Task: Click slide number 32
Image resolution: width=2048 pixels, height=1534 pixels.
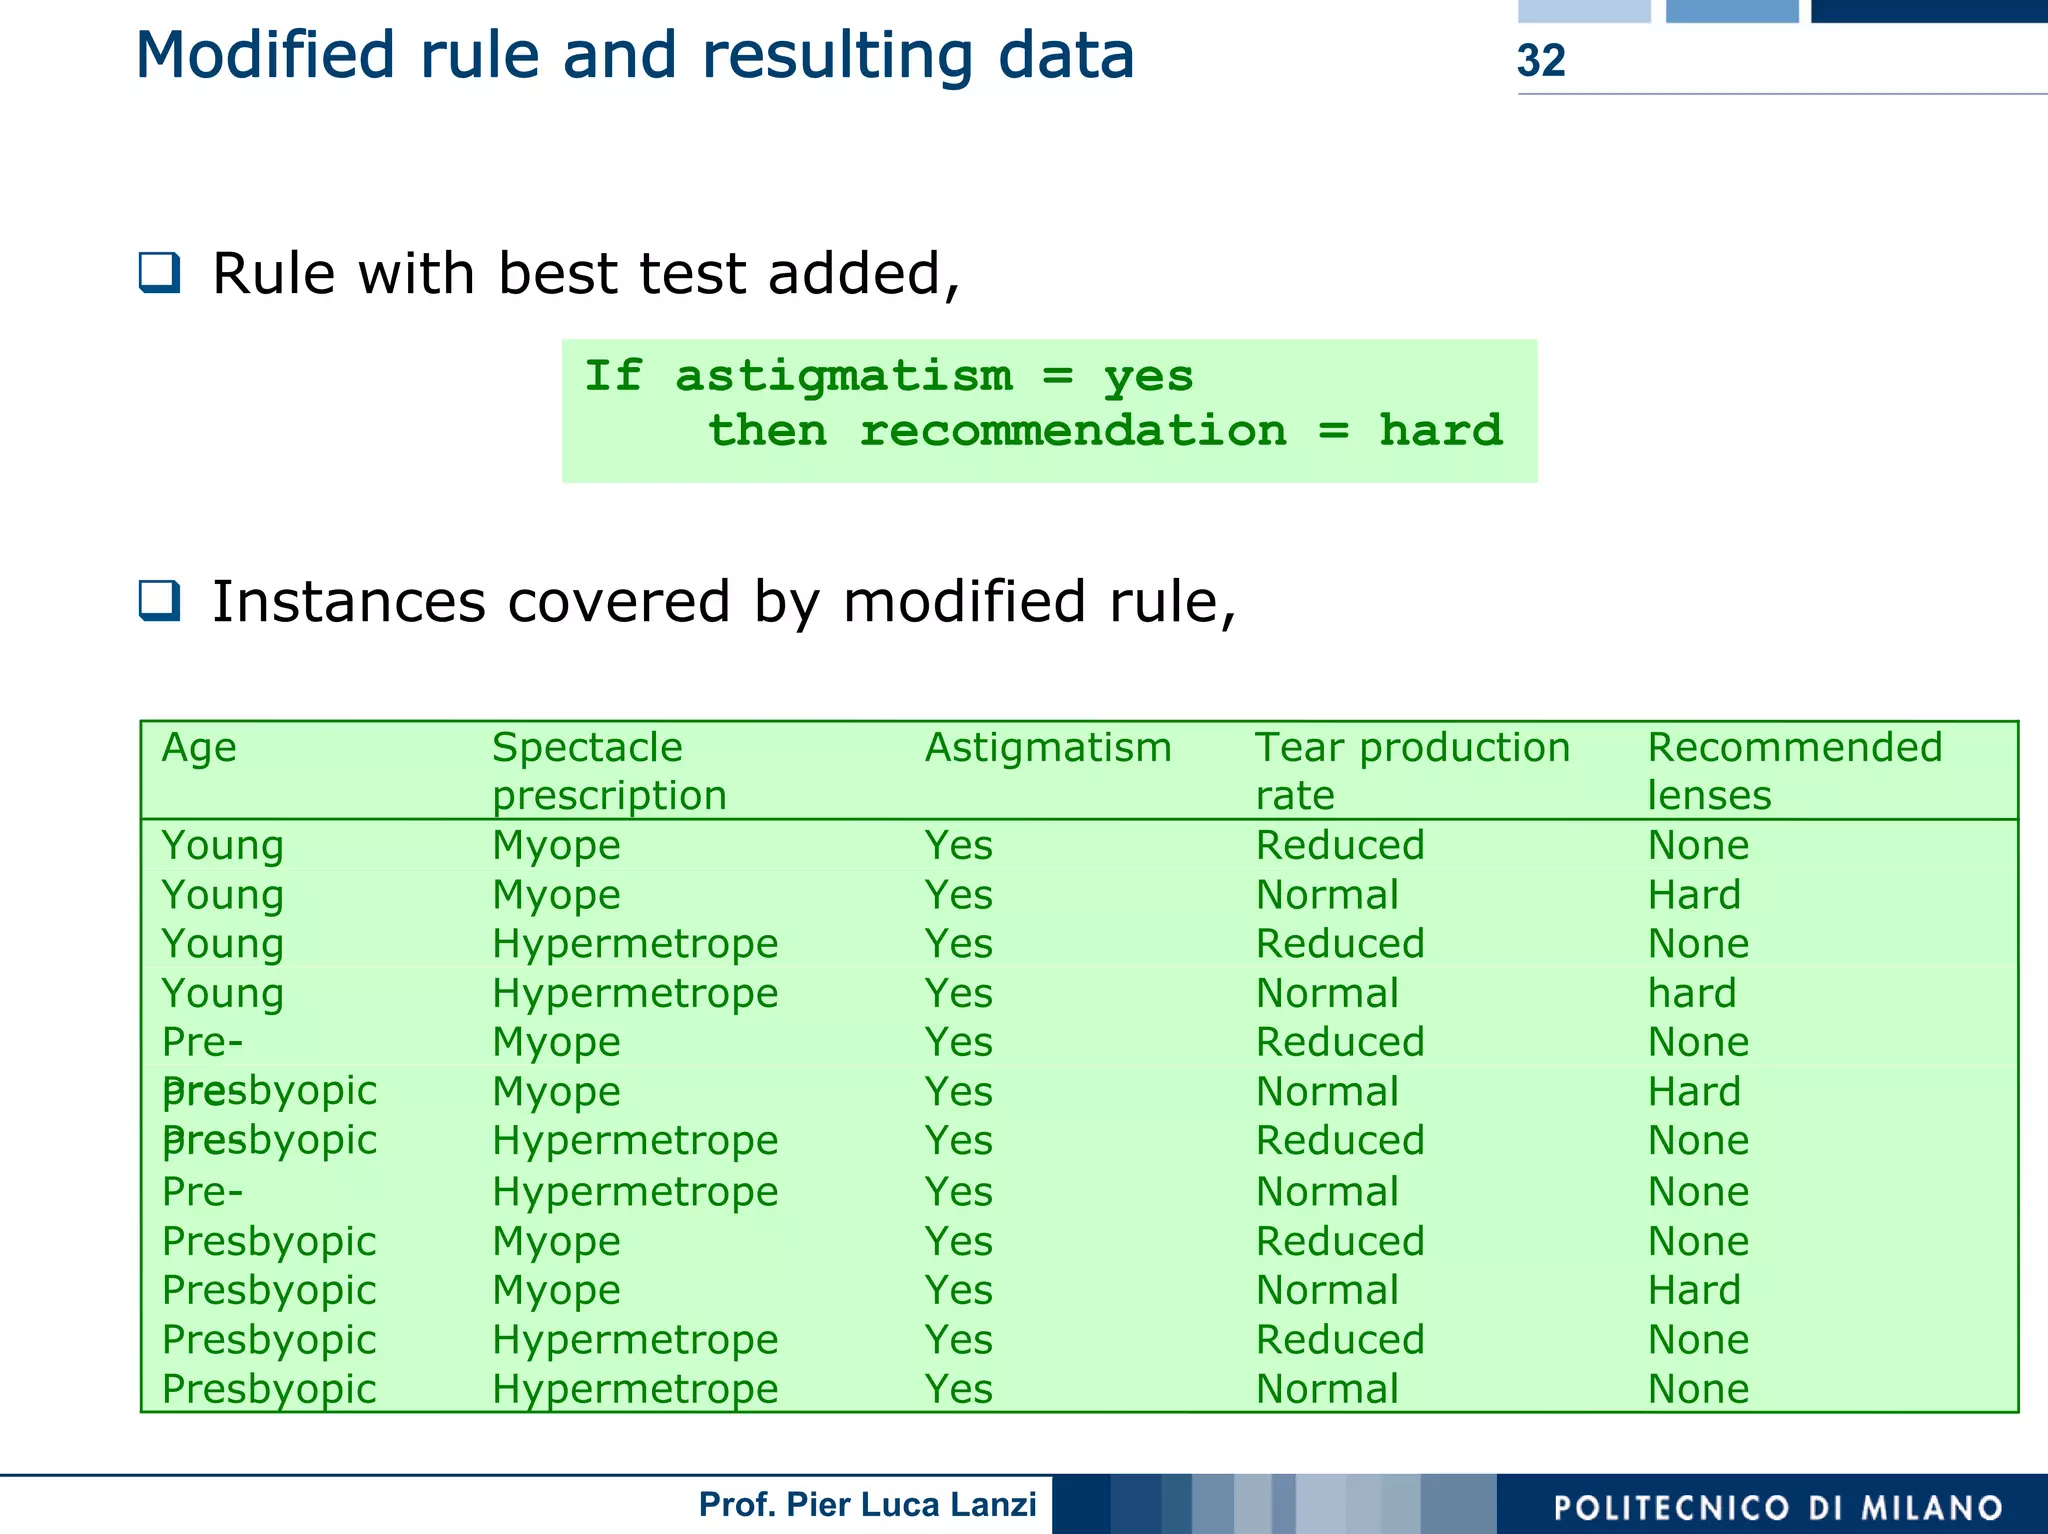Action: click(x=1540, y=61)
